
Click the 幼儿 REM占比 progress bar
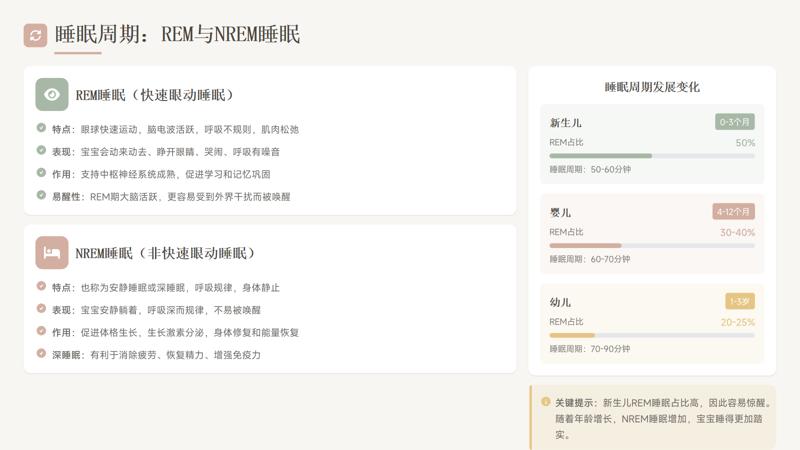(x=652, y=335)
